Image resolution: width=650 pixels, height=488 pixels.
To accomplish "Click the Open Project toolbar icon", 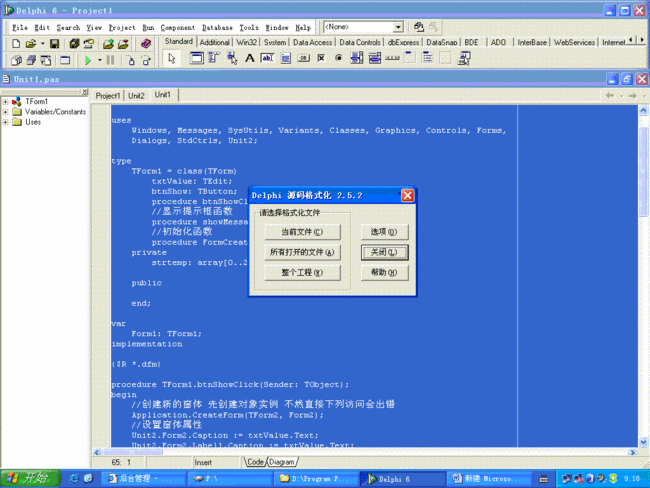I will coord(89,44).
